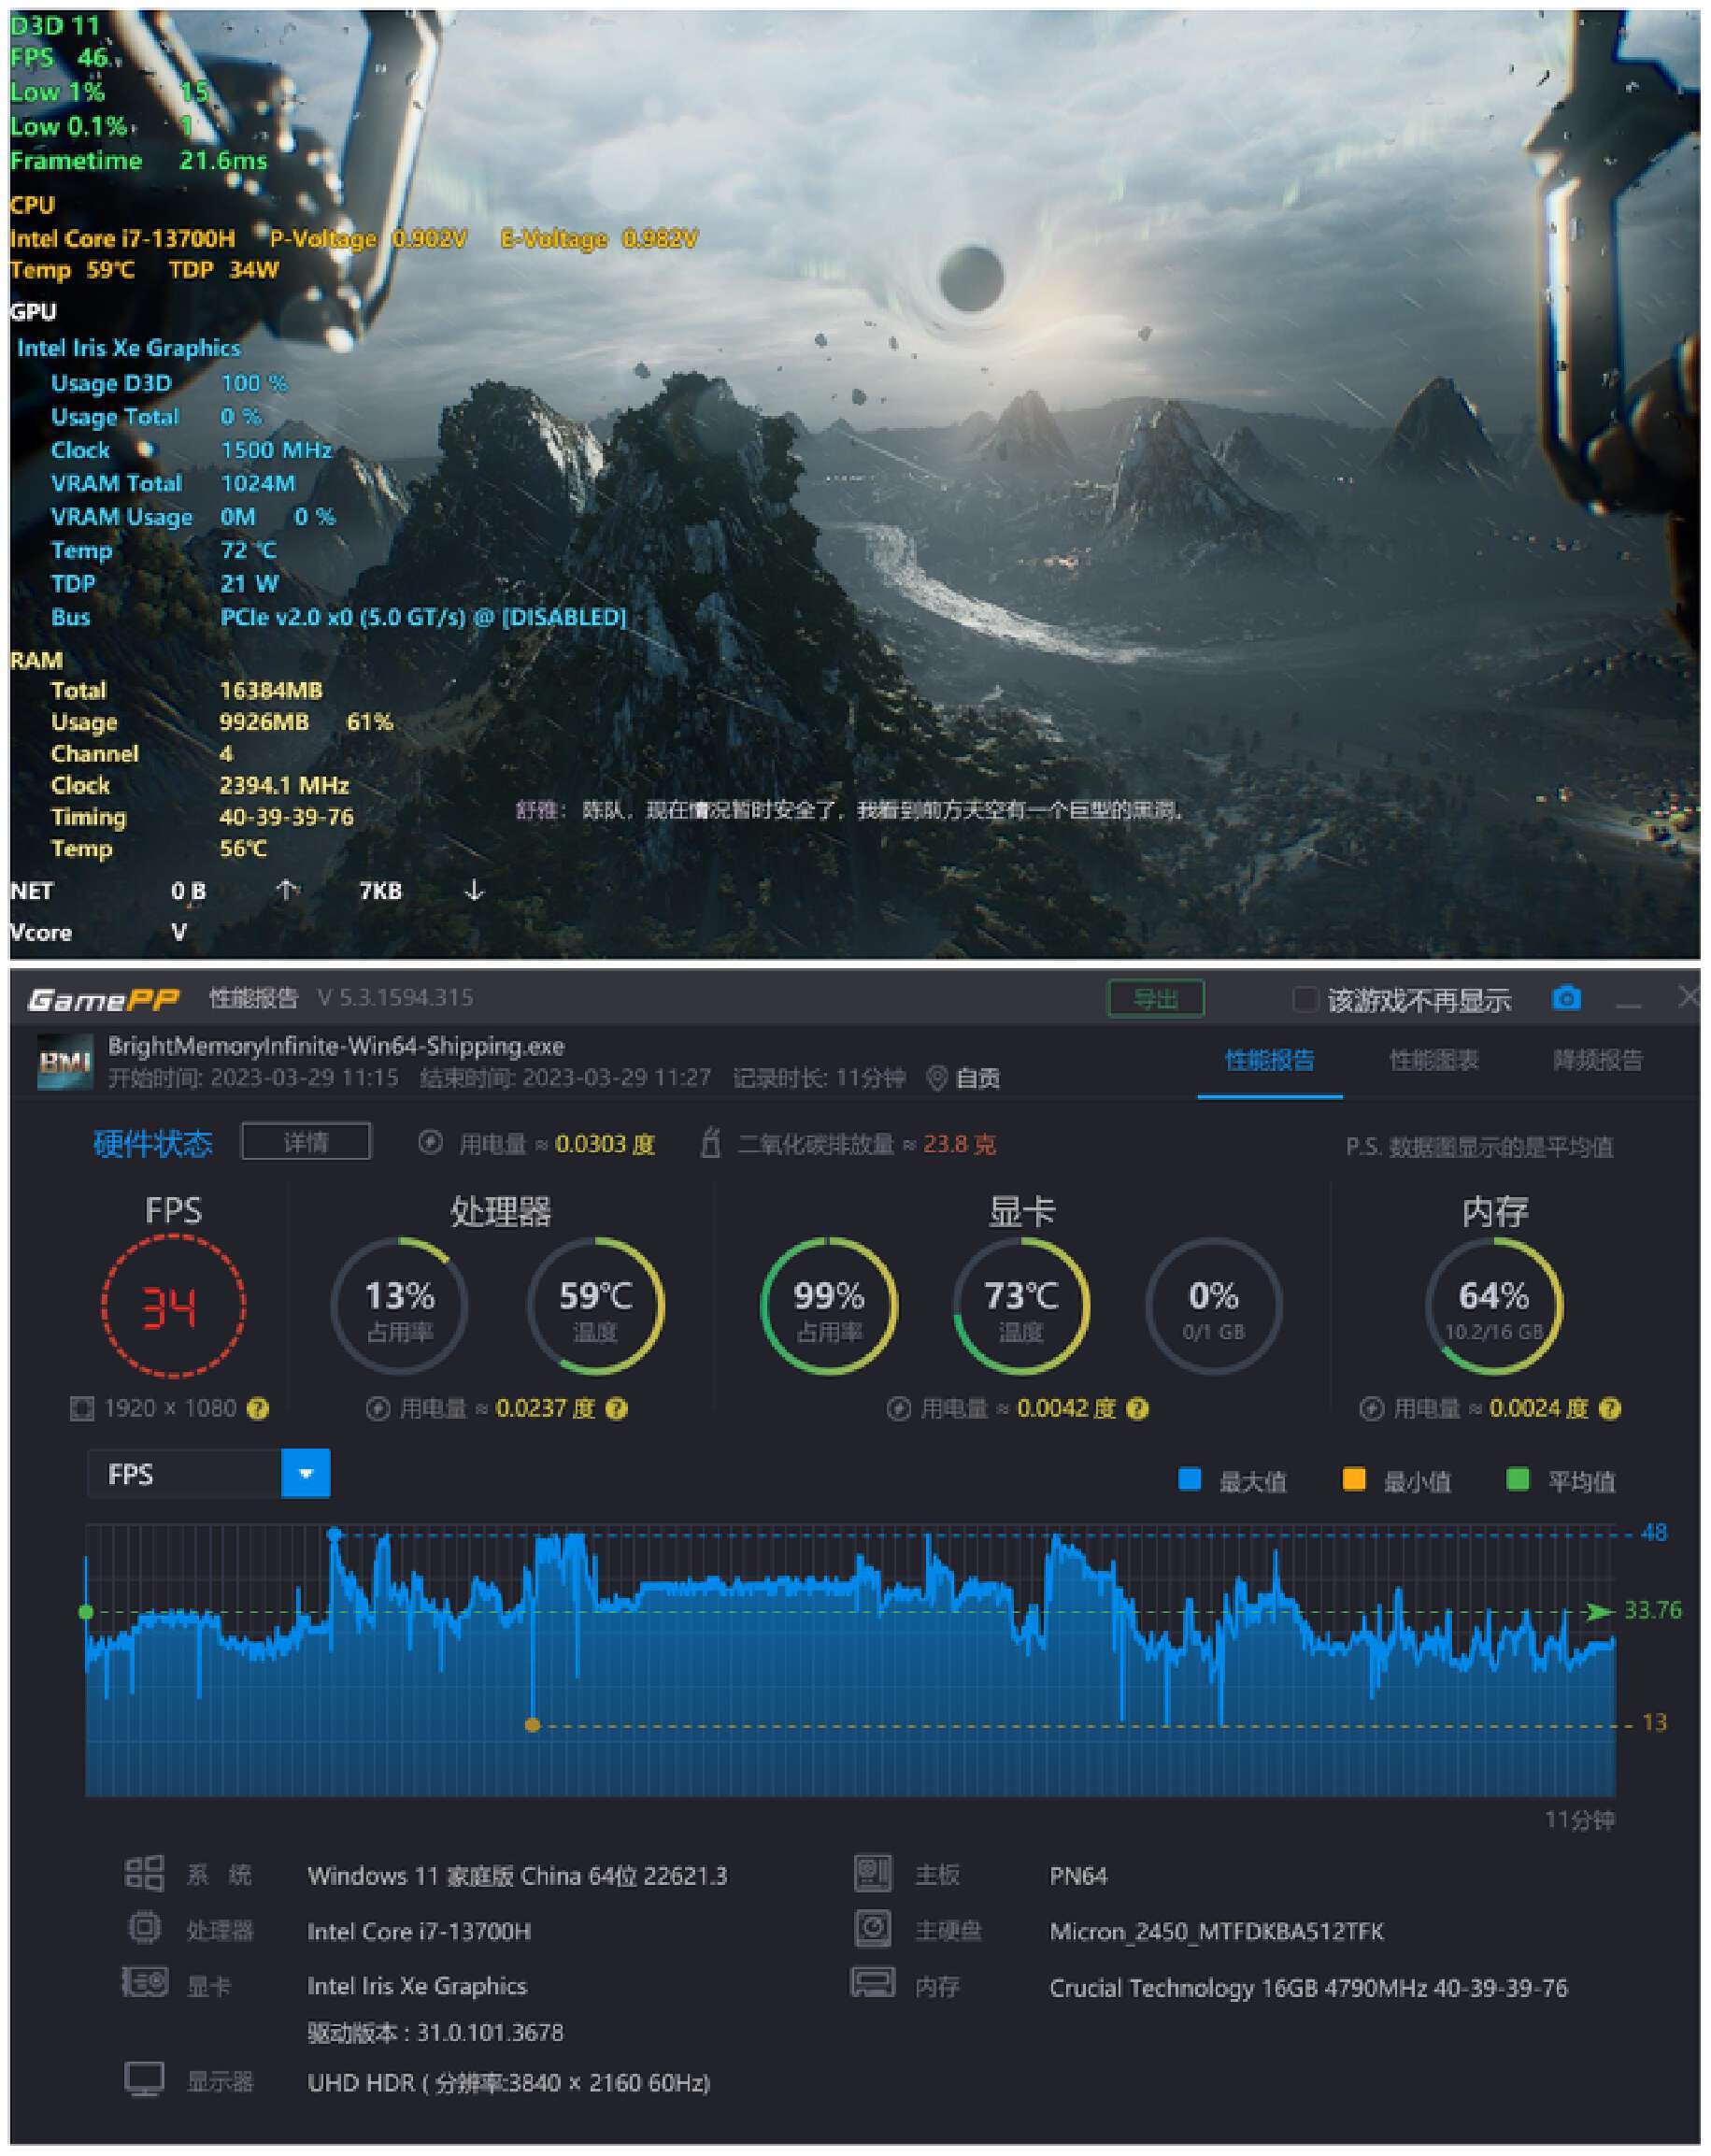Click the orange 最小值 legend swatch
Viewport: 1711px width, 2156px height.
(x=1353, y=1479)
